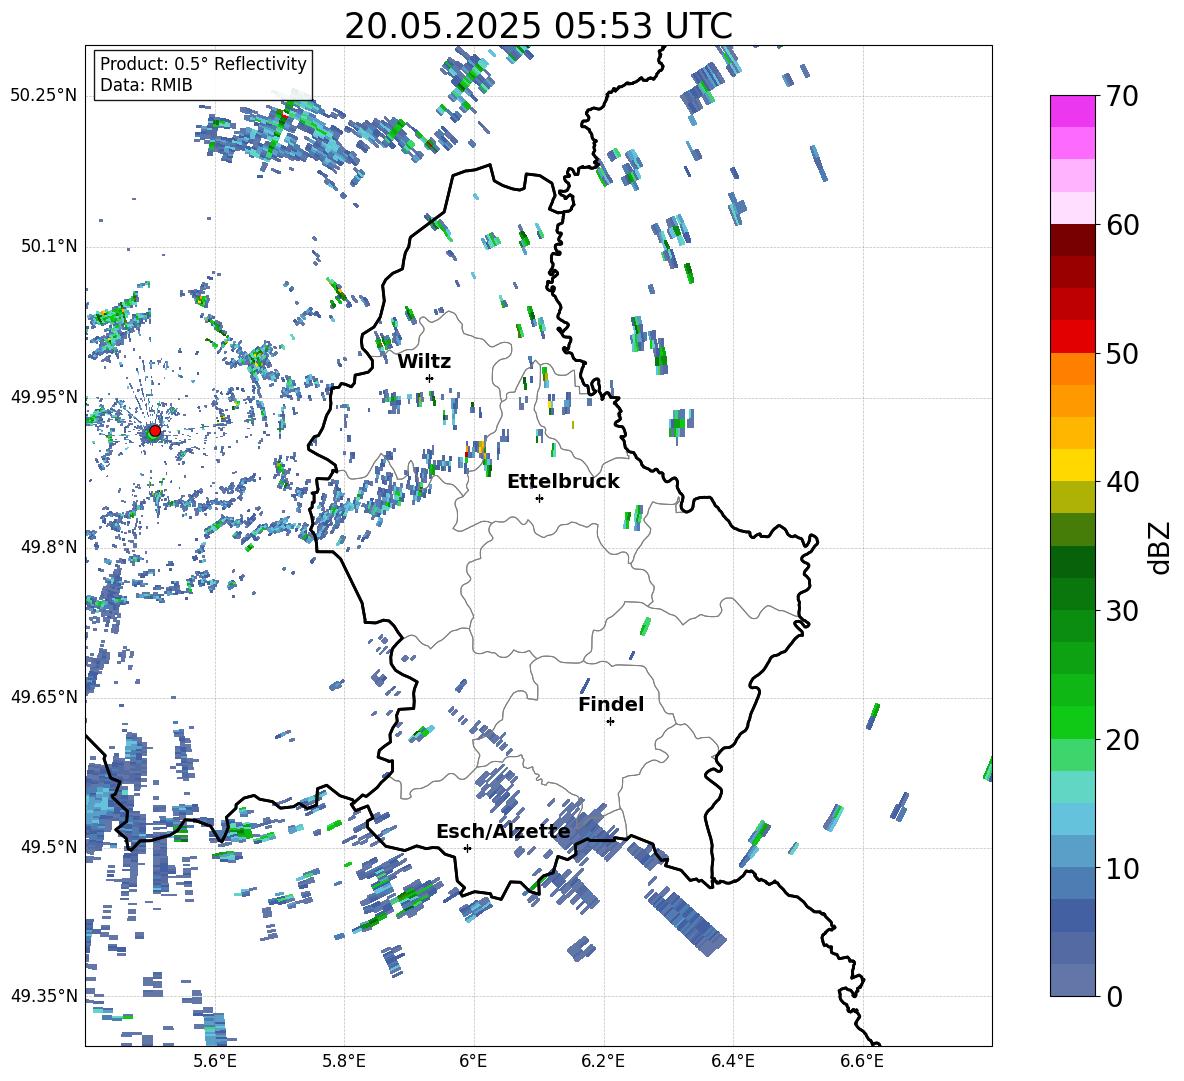This screenshot has width=1184, height=1081.
Task: Click the 49.65°N latitude label
Action: (44, 696)
